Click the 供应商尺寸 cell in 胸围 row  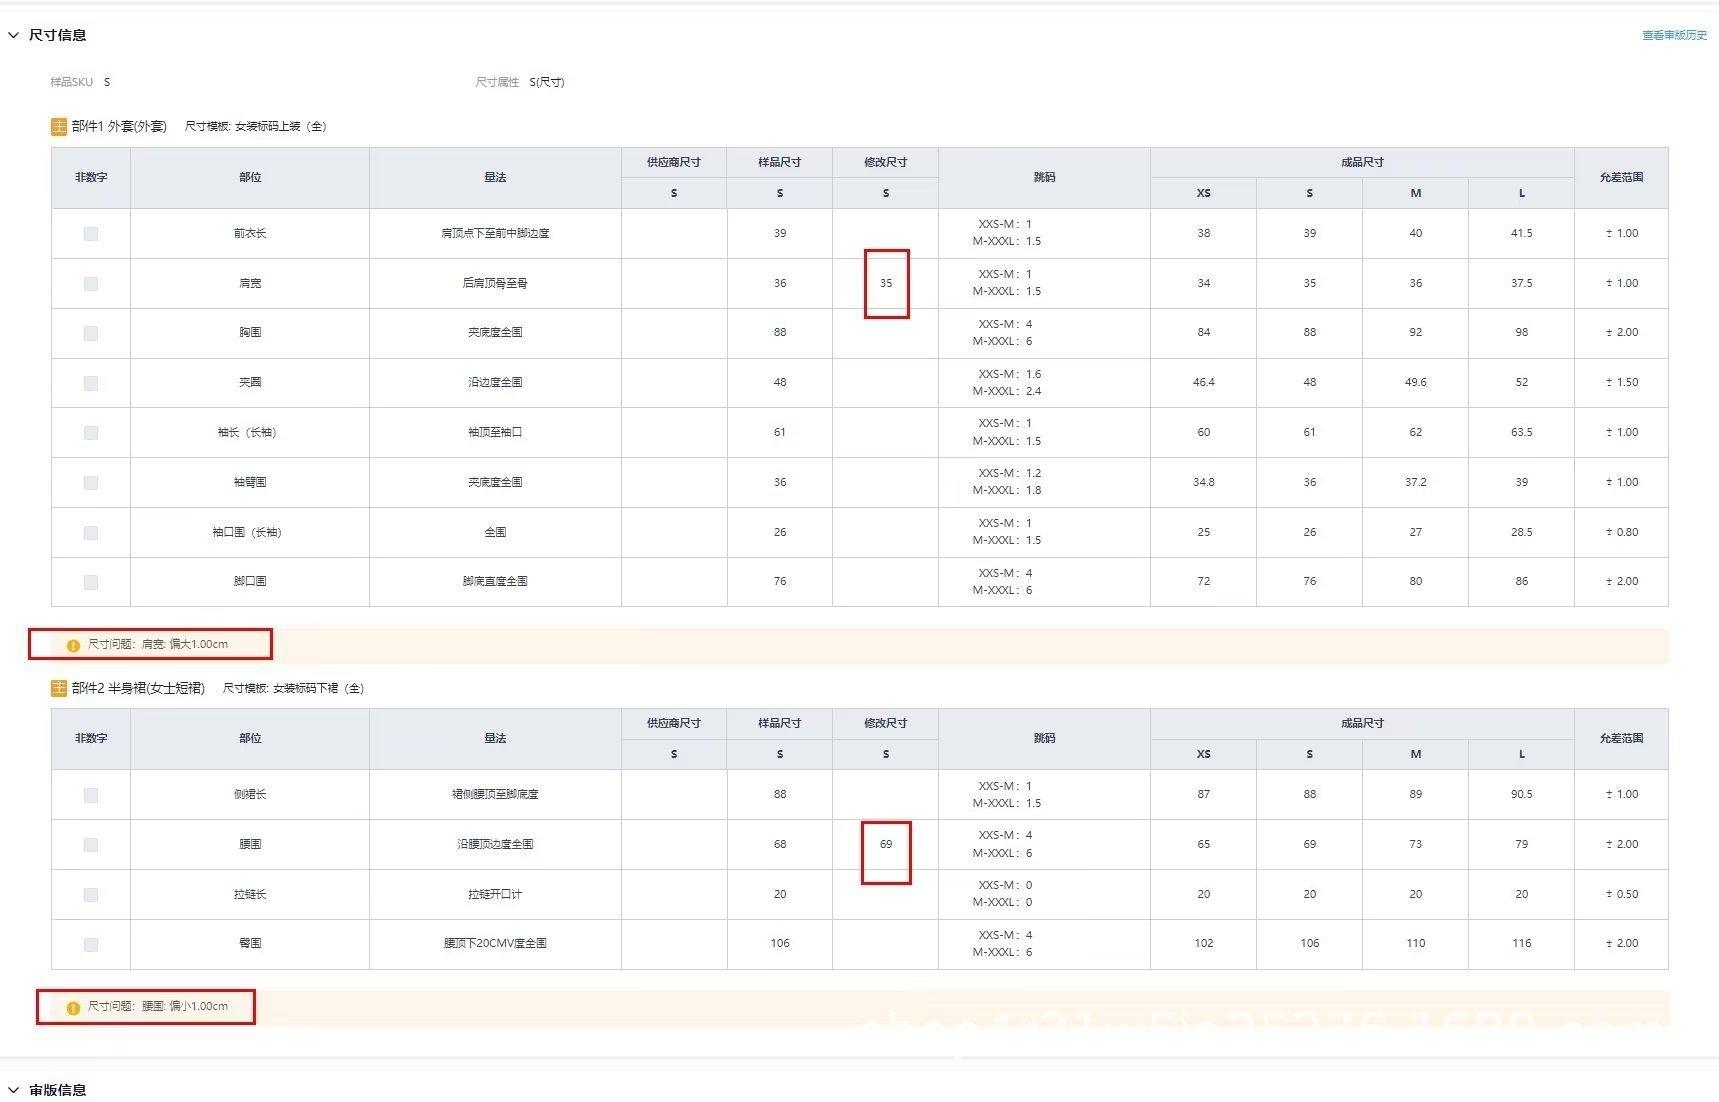pos(674,333)
